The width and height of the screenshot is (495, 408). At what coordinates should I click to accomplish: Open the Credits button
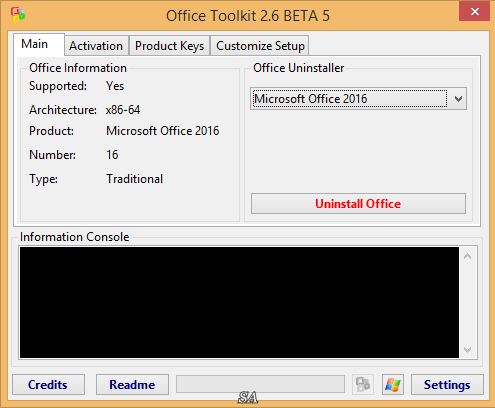48,385
